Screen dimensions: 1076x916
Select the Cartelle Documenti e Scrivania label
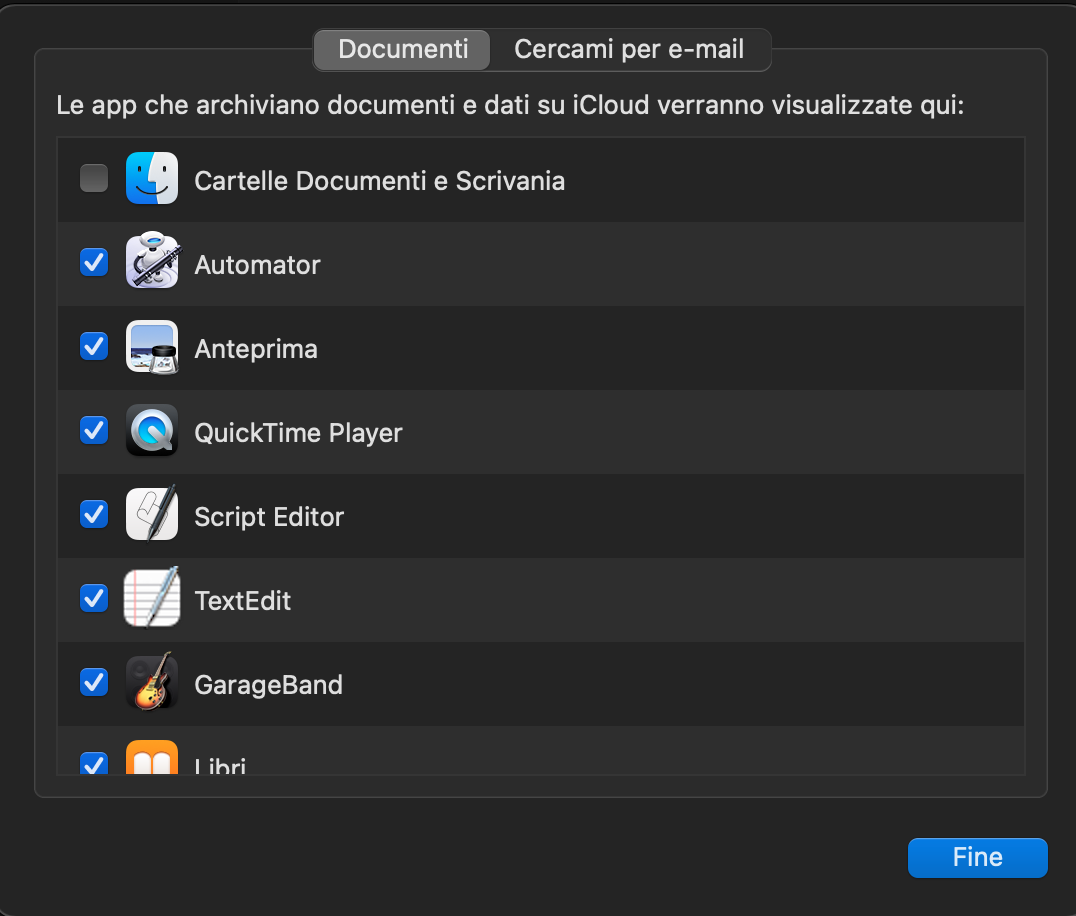379,181
